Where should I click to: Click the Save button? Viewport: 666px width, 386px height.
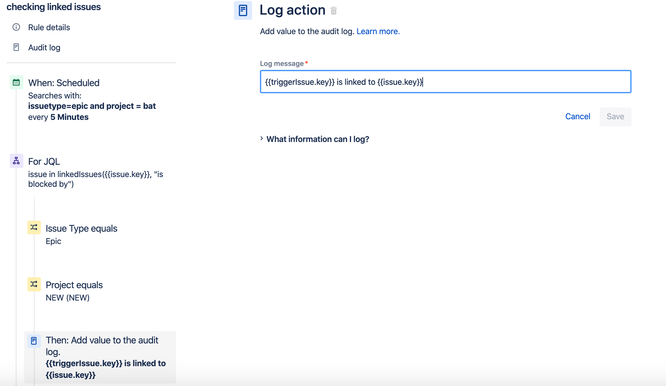(x=615, y=117)
